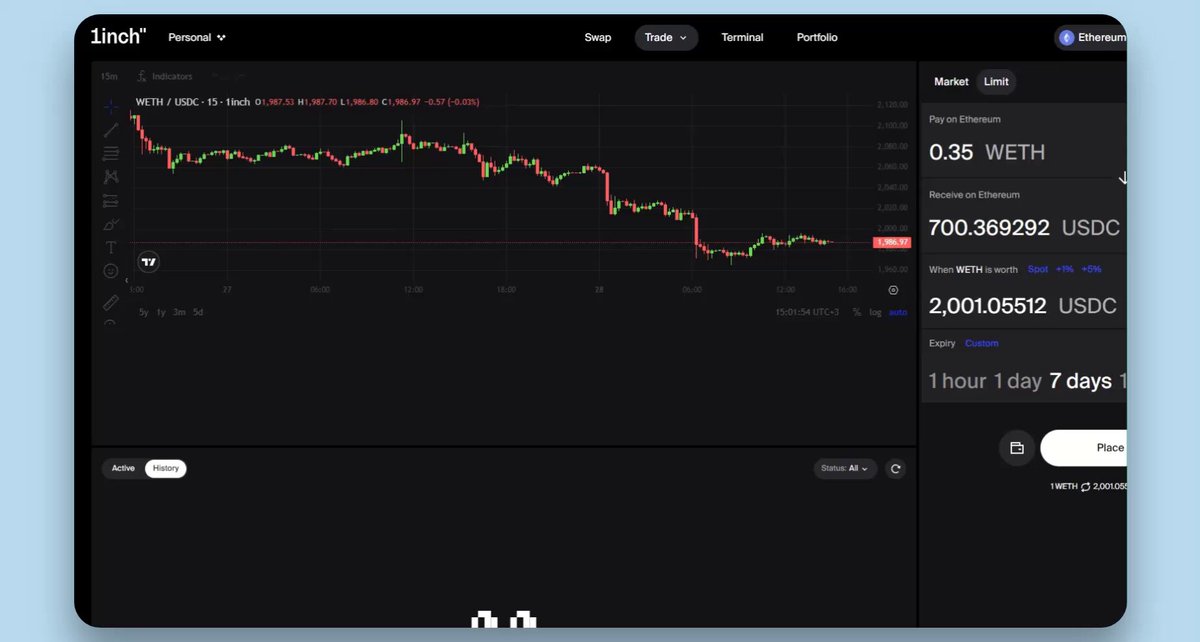Image resolution: width=1200 pixels, height=642 pixels.
Task: Set limit price to +5%
Action: point(1091,270)
